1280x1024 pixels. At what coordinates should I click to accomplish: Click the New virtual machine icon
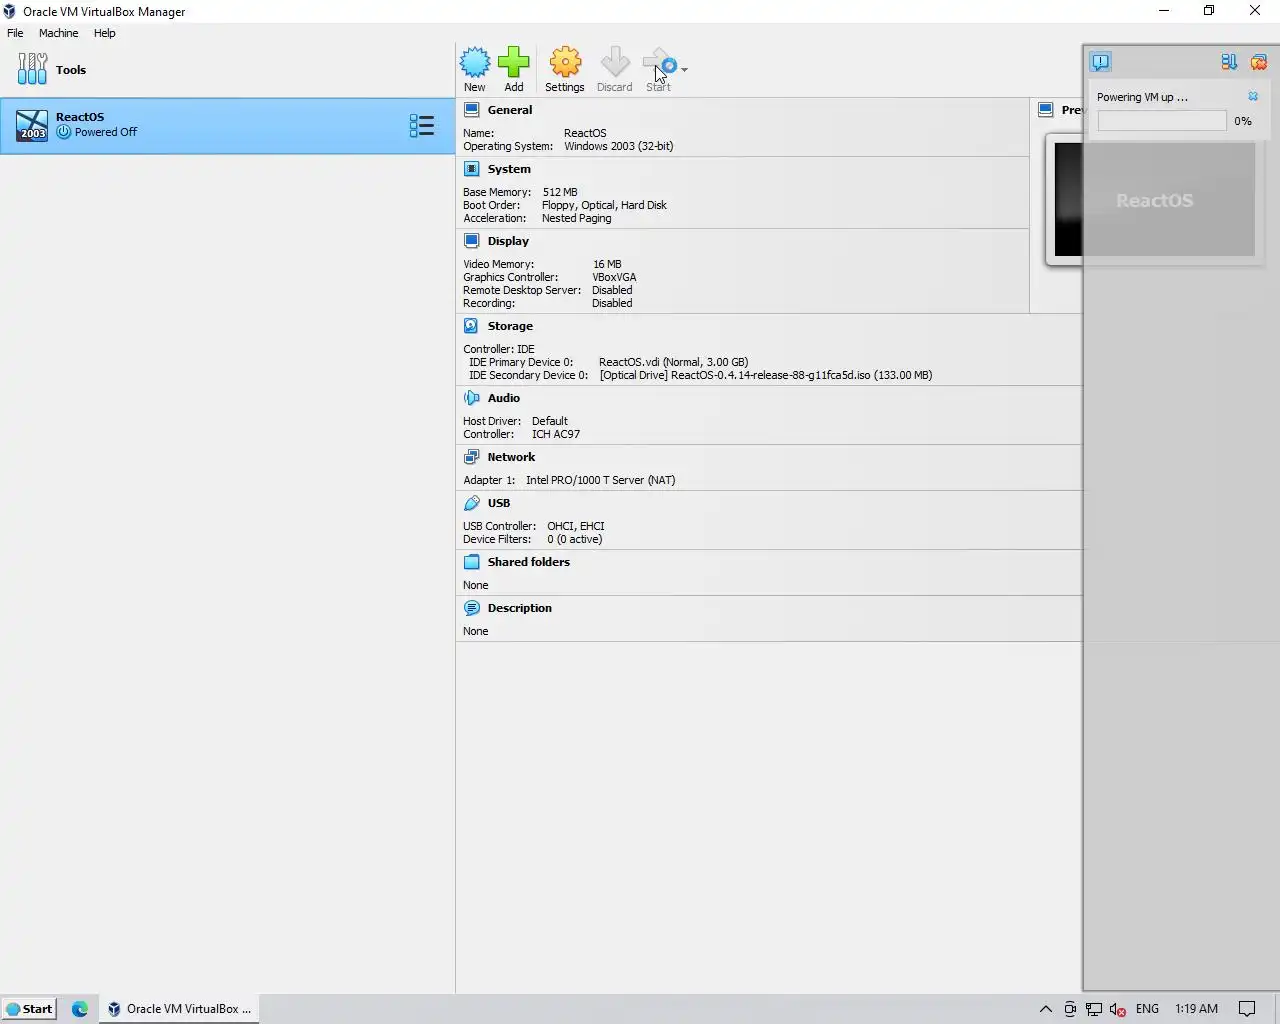click(x=475, y=63)
